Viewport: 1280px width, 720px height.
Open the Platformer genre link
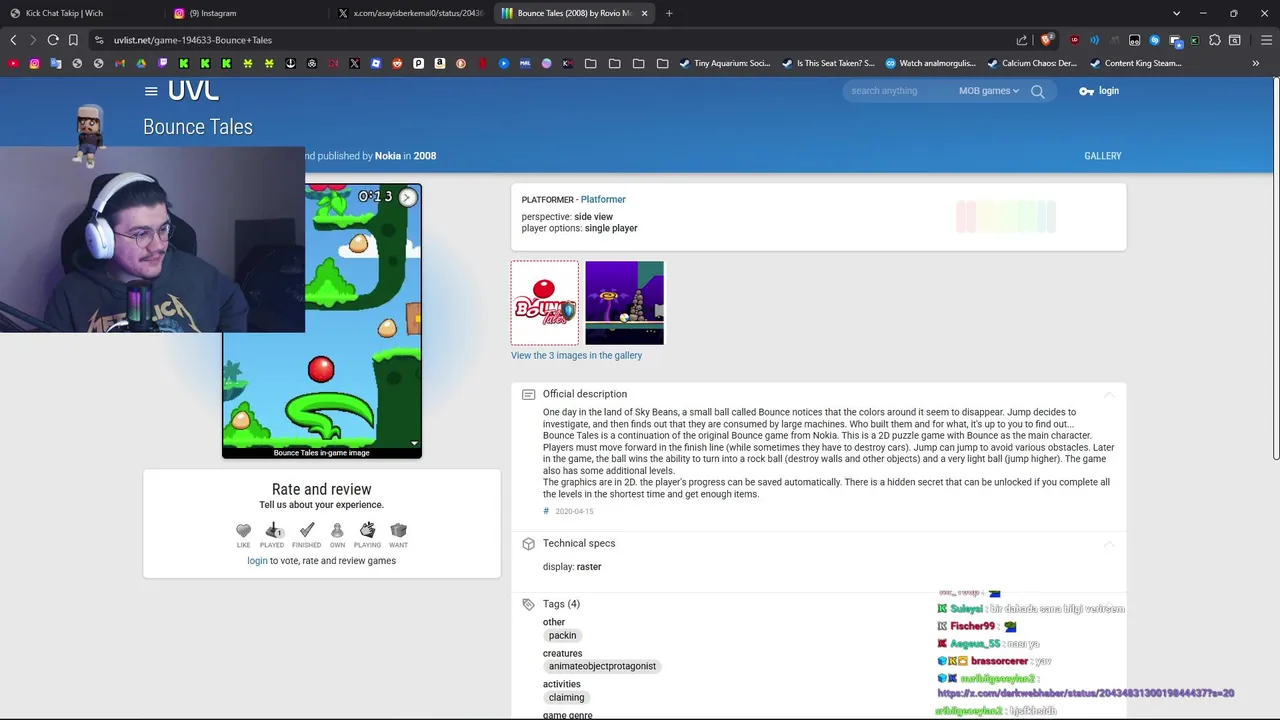click(603, 199)
